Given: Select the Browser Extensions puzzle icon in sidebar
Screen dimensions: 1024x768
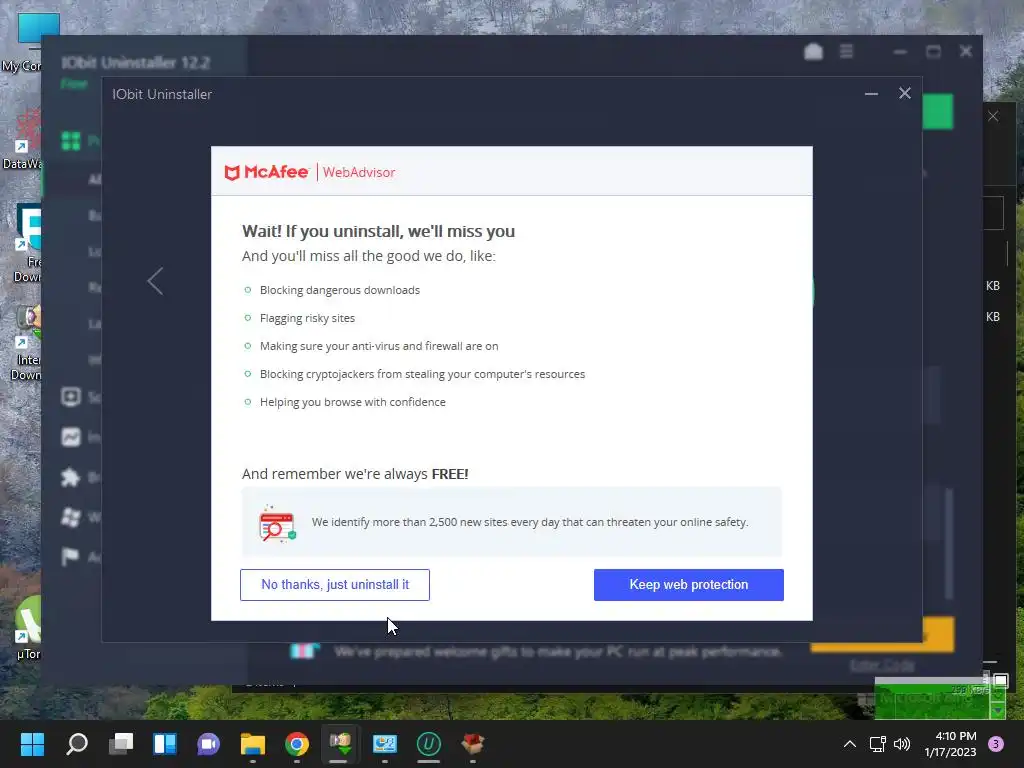Looking at the screenshot, I should pos(71,477).
